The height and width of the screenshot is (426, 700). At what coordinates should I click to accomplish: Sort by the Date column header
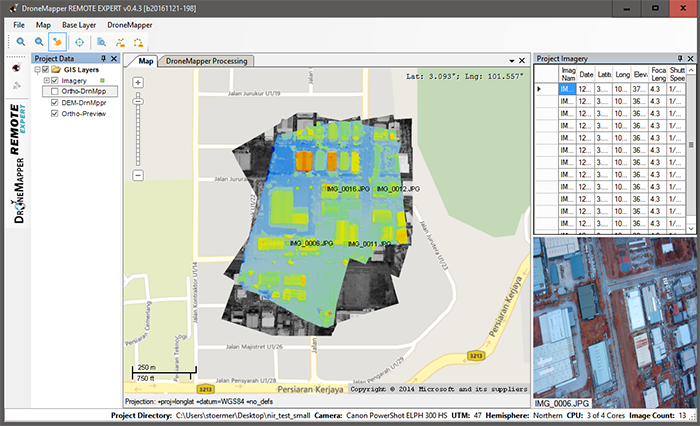pyautogui.click(x=586, y=73)
